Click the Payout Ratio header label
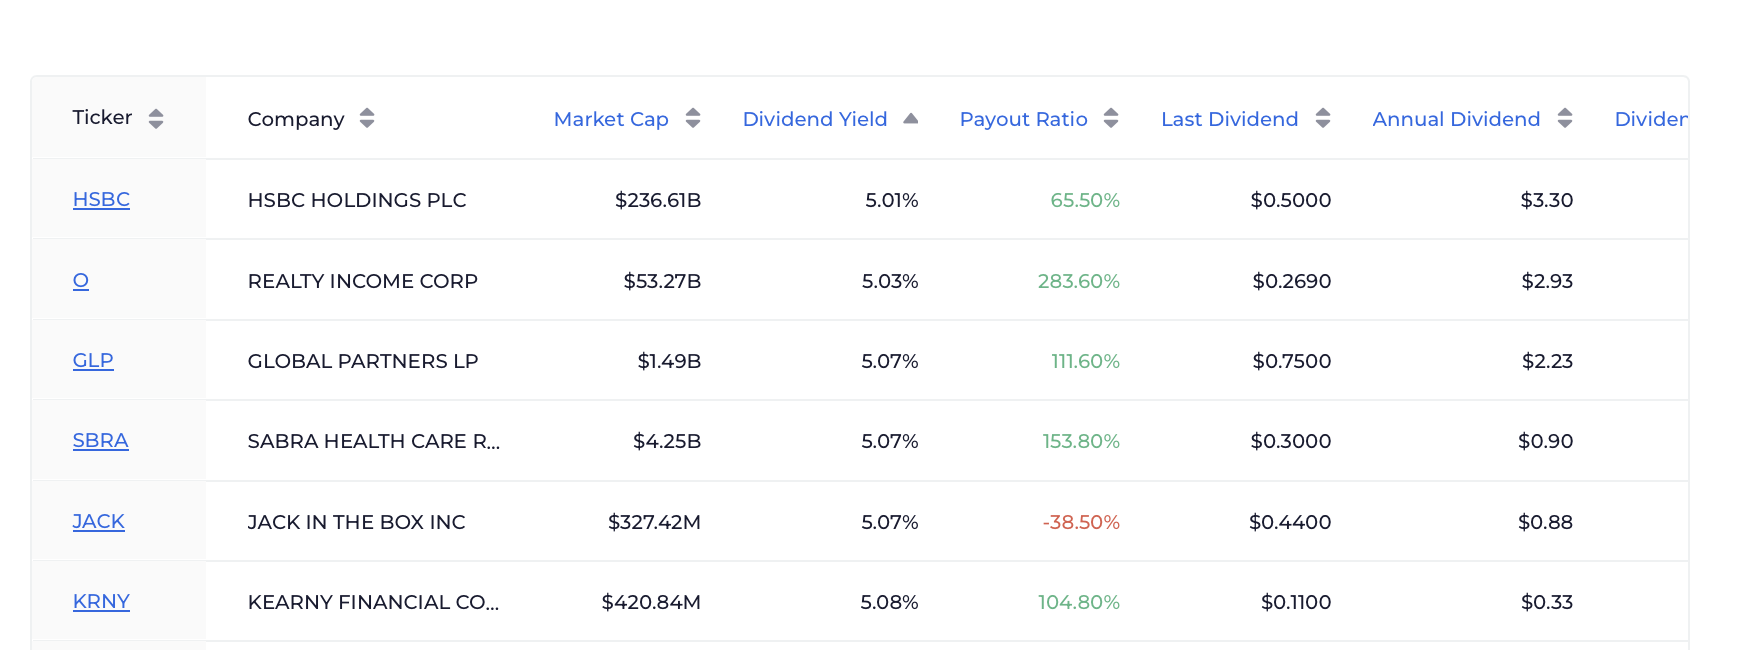The width and height of the screenshot is (1762, 650). 1023,119
